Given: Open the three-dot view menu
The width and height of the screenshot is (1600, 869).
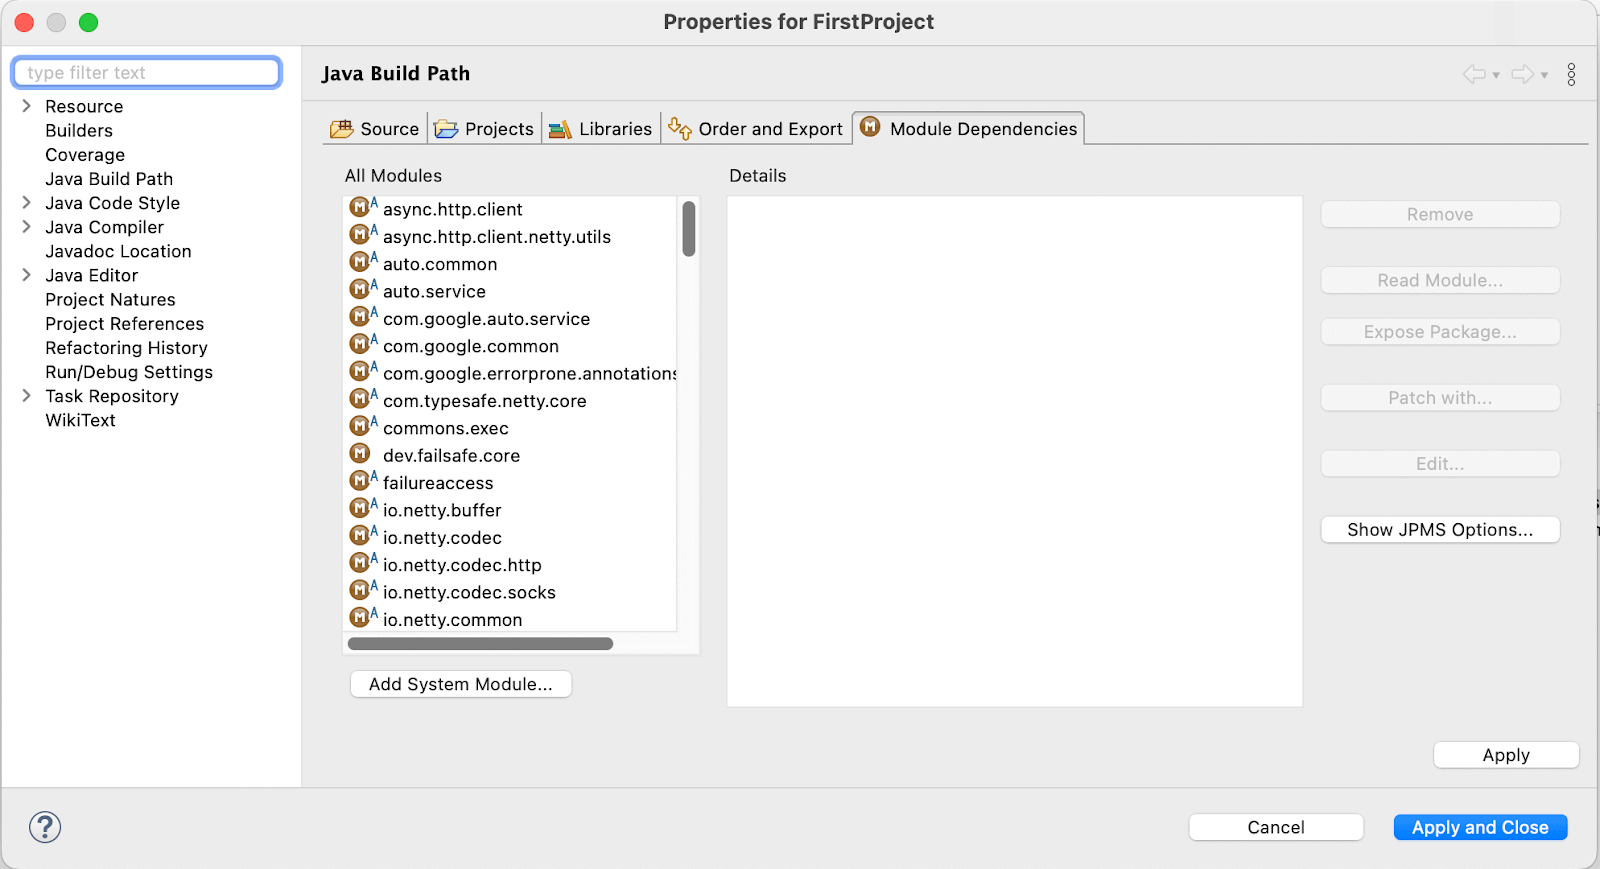Looking at the screenshot, I should click(x=1571, y=74).
